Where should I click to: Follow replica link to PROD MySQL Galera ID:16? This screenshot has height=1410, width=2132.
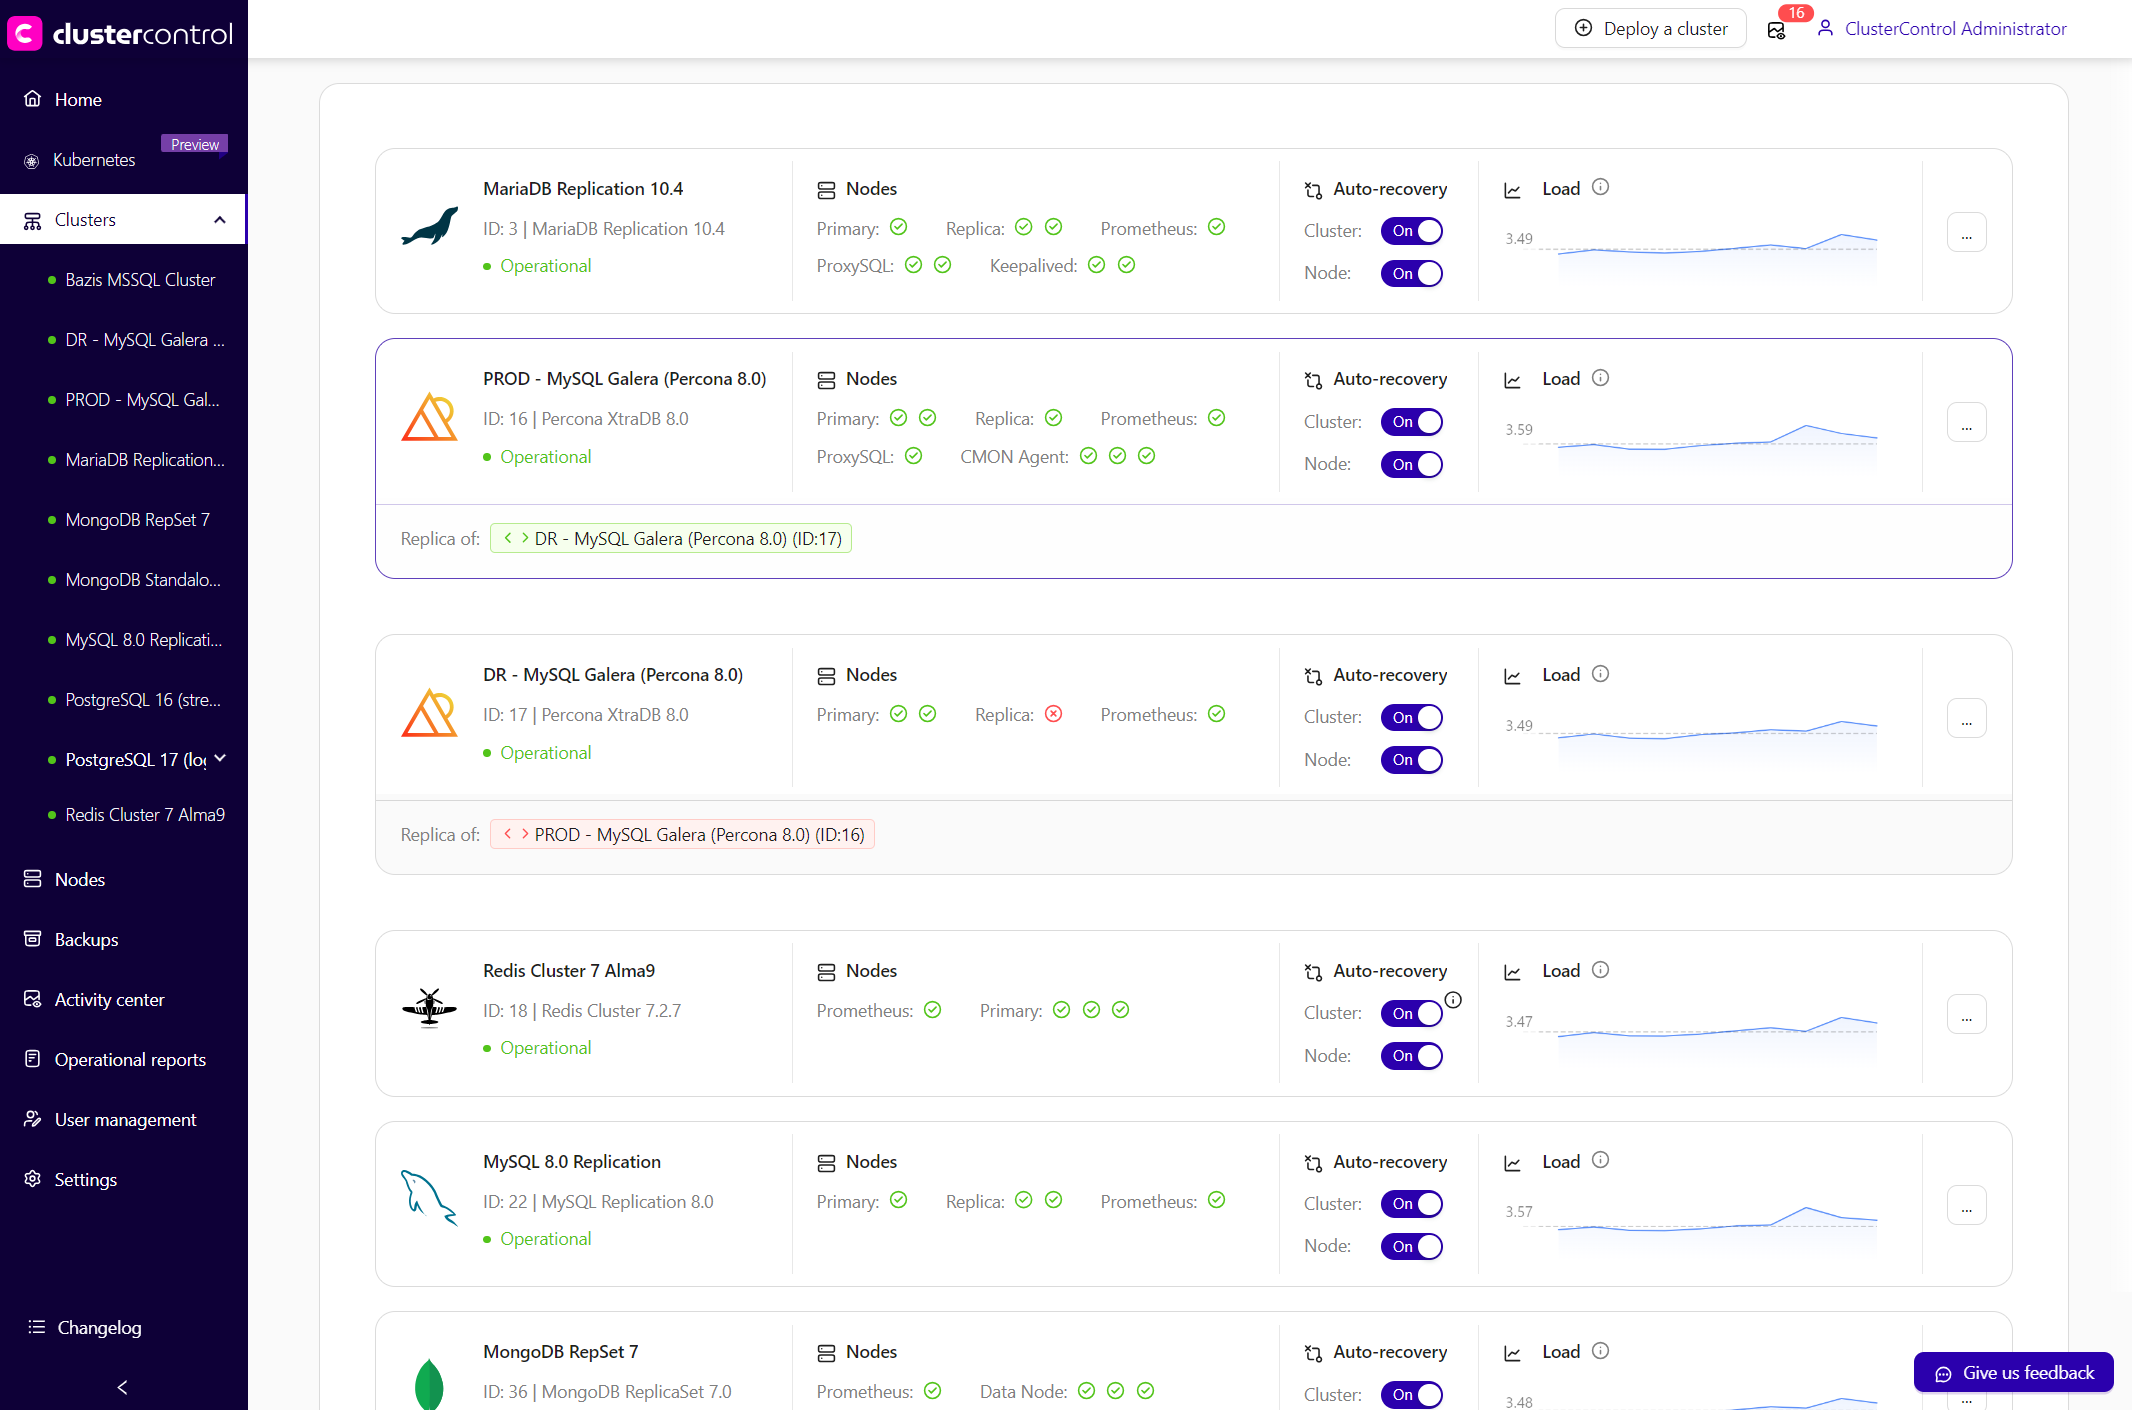click(681, 833)
